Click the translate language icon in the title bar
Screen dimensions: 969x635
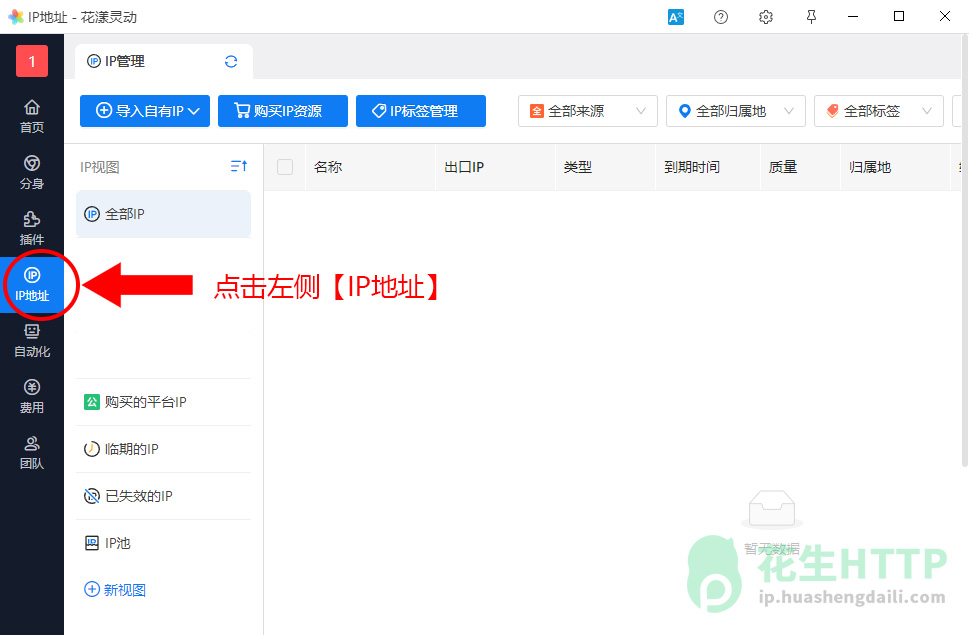(x=676, y=17)
